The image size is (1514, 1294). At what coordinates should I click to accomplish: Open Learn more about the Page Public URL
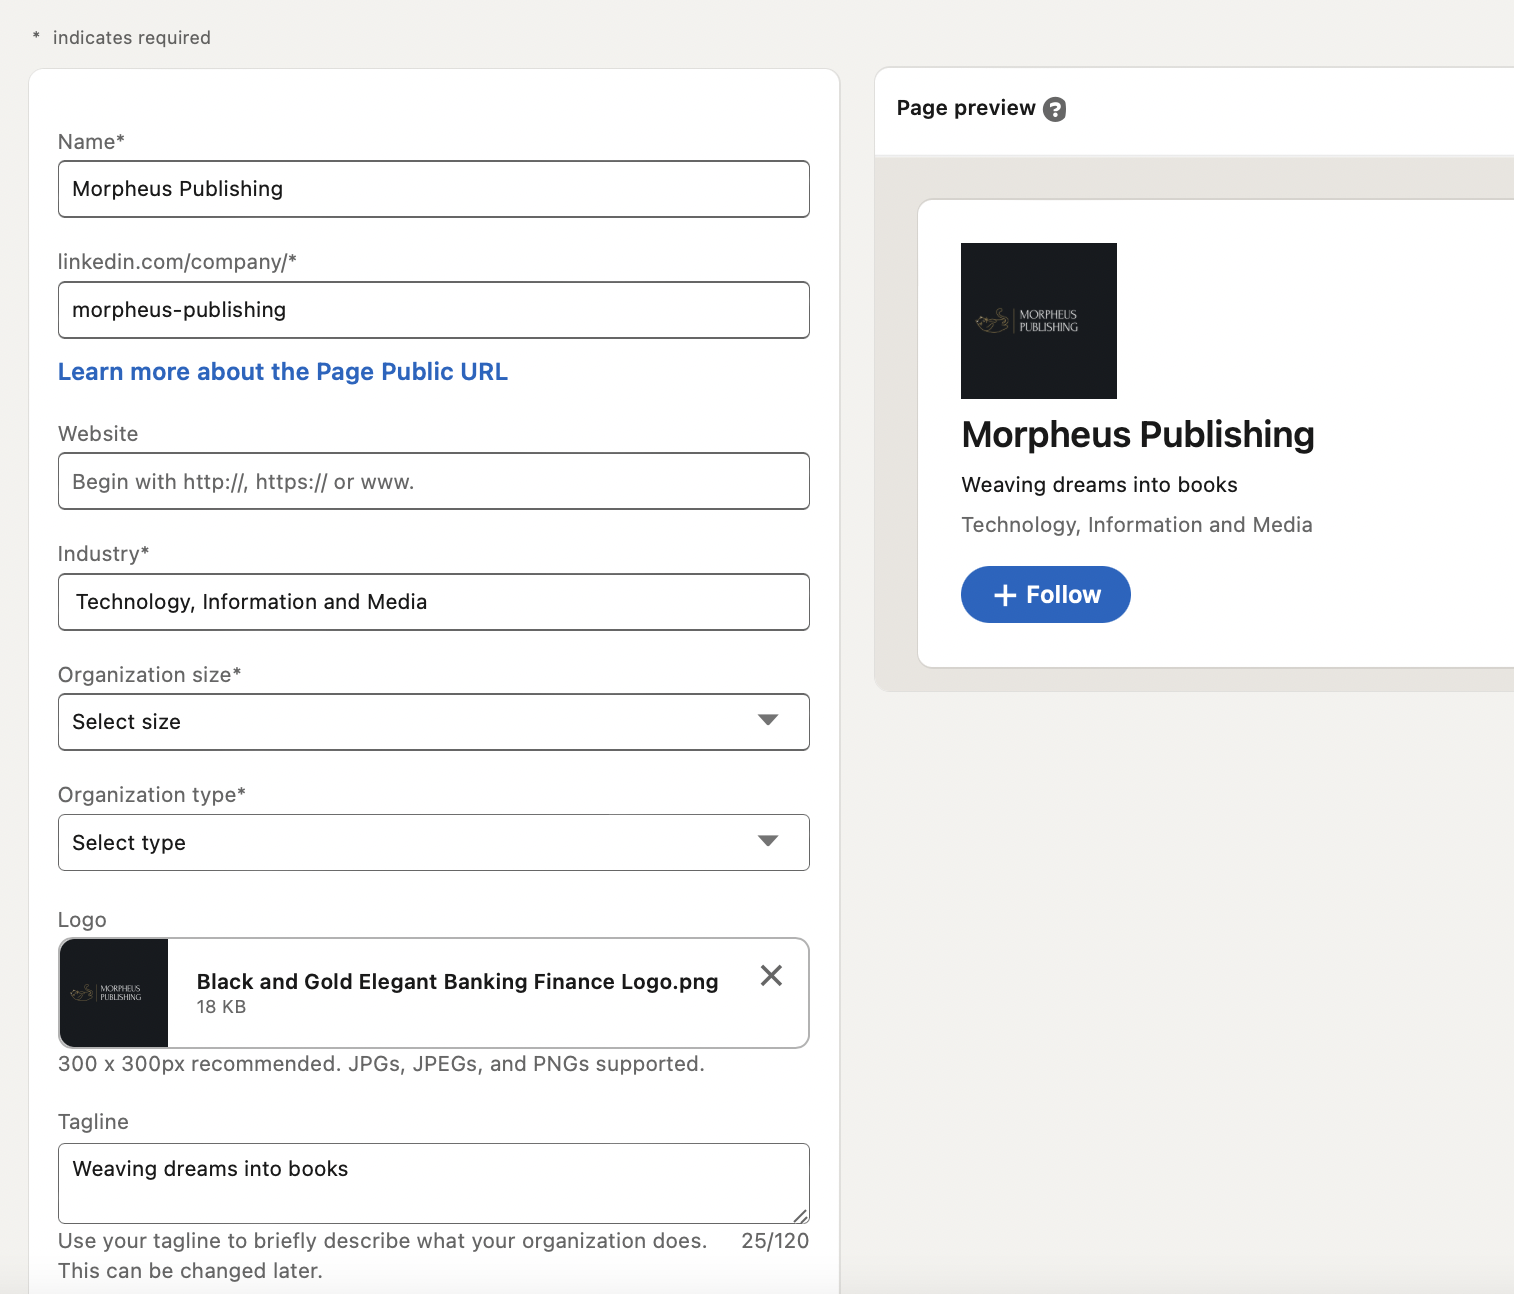pos(283,372)
